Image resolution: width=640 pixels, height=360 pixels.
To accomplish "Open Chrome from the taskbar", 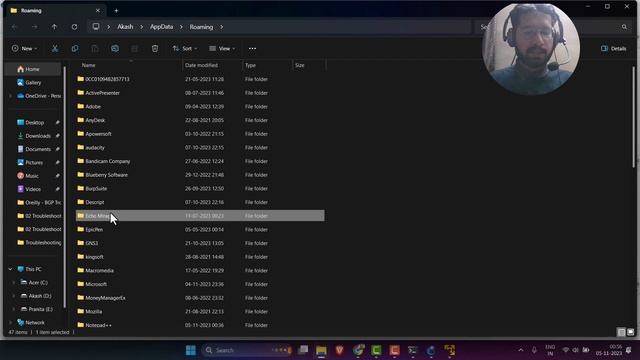I will (358, 350).
